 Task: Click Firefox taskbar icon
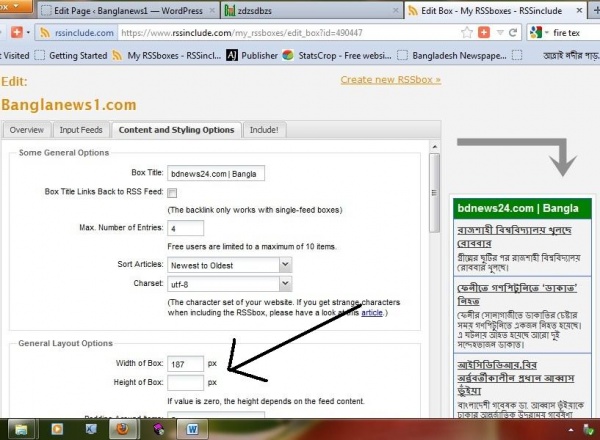(123, 429)
